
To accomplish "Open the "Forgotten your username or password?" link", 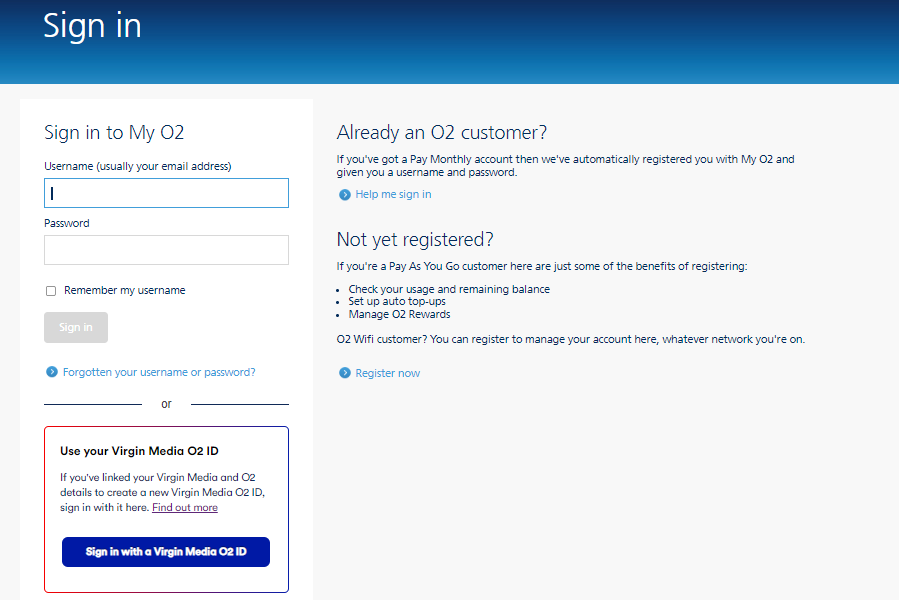I will pyautogui.click(x=162, y=371).
